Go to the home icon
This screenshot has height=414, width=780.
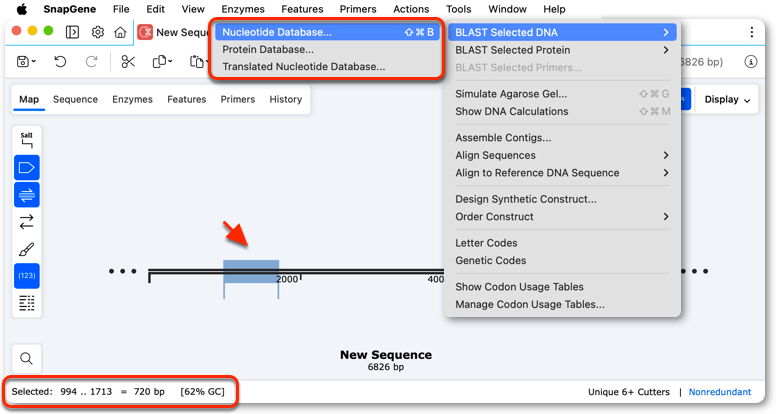120,32
